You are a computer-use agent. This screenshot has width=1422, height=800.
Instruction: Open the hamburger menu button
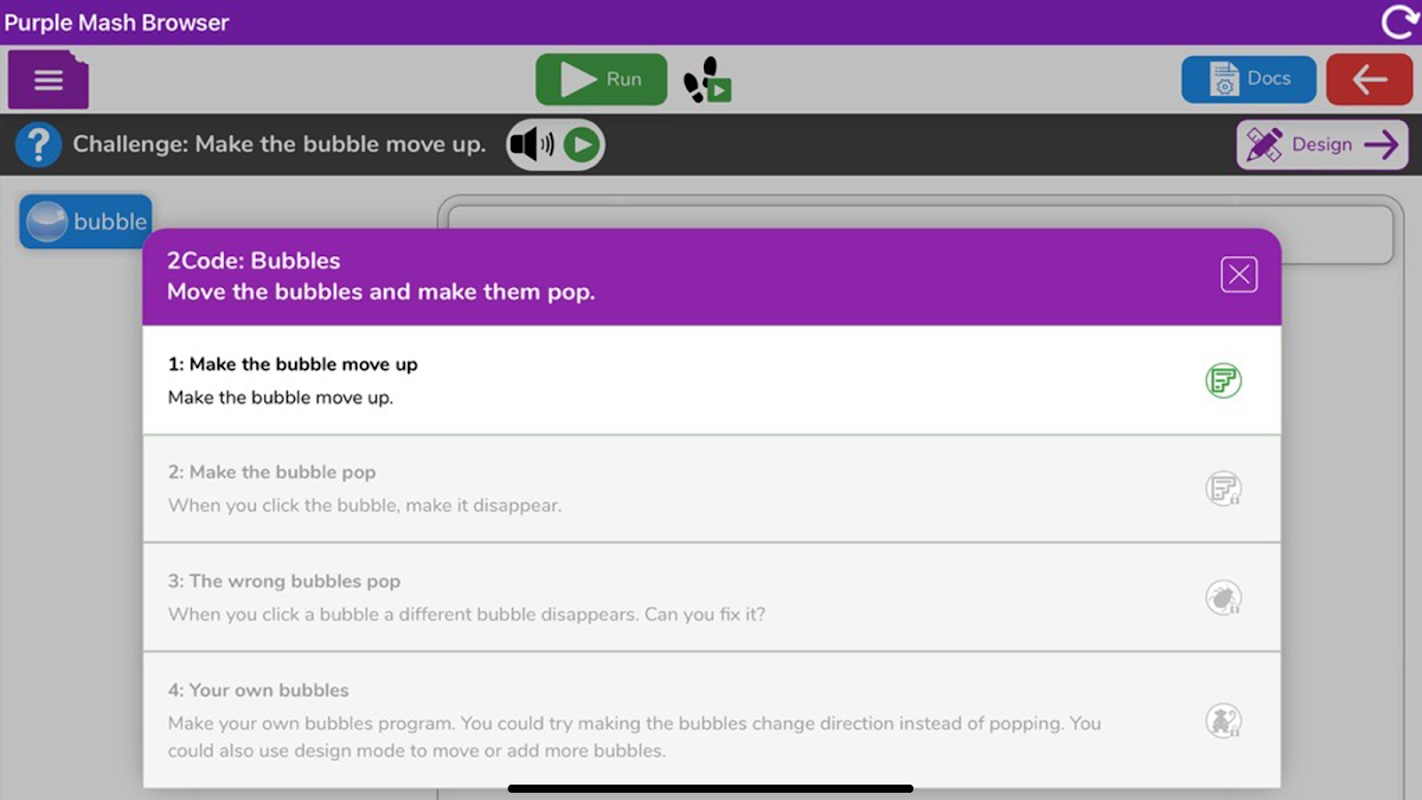(x=48, y=80)
